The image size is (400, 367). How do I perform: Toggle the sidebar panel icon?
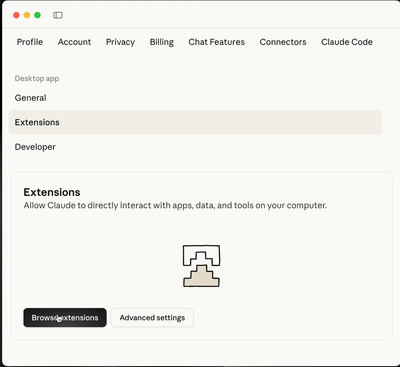coord(58,15)
